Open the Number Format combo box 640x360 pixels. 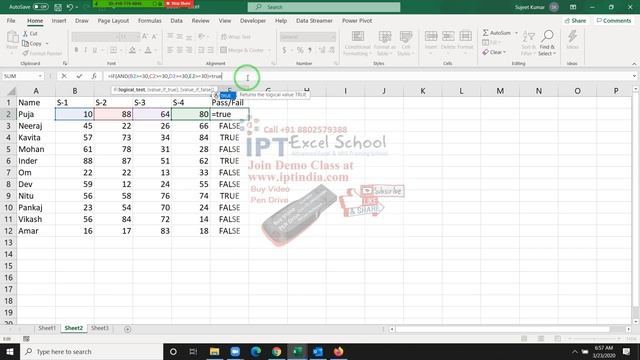click(x=308, y=37)
